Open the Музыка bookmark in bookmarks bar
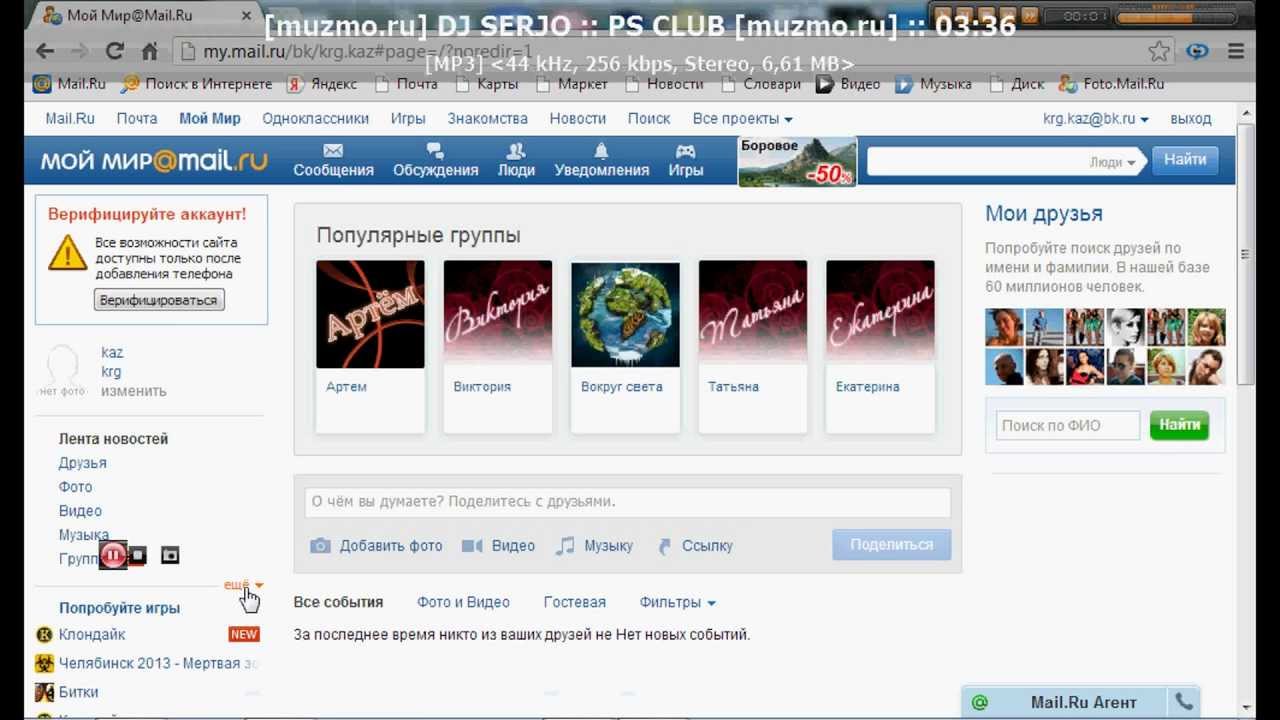The width and height of the screenshot is (1280, 720). pos(933,84)
